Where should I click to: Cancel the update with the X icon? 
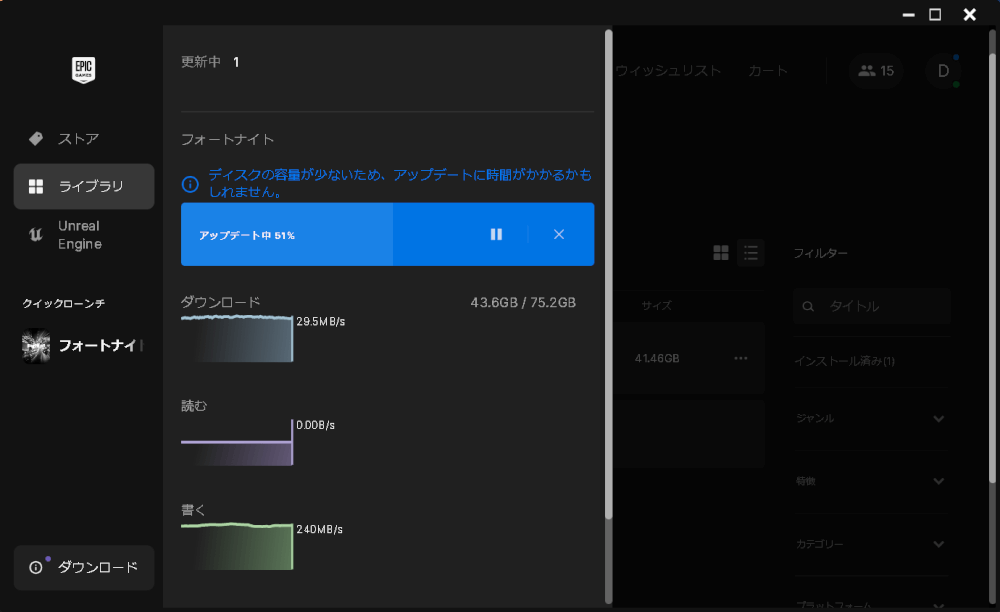(559, 234)
